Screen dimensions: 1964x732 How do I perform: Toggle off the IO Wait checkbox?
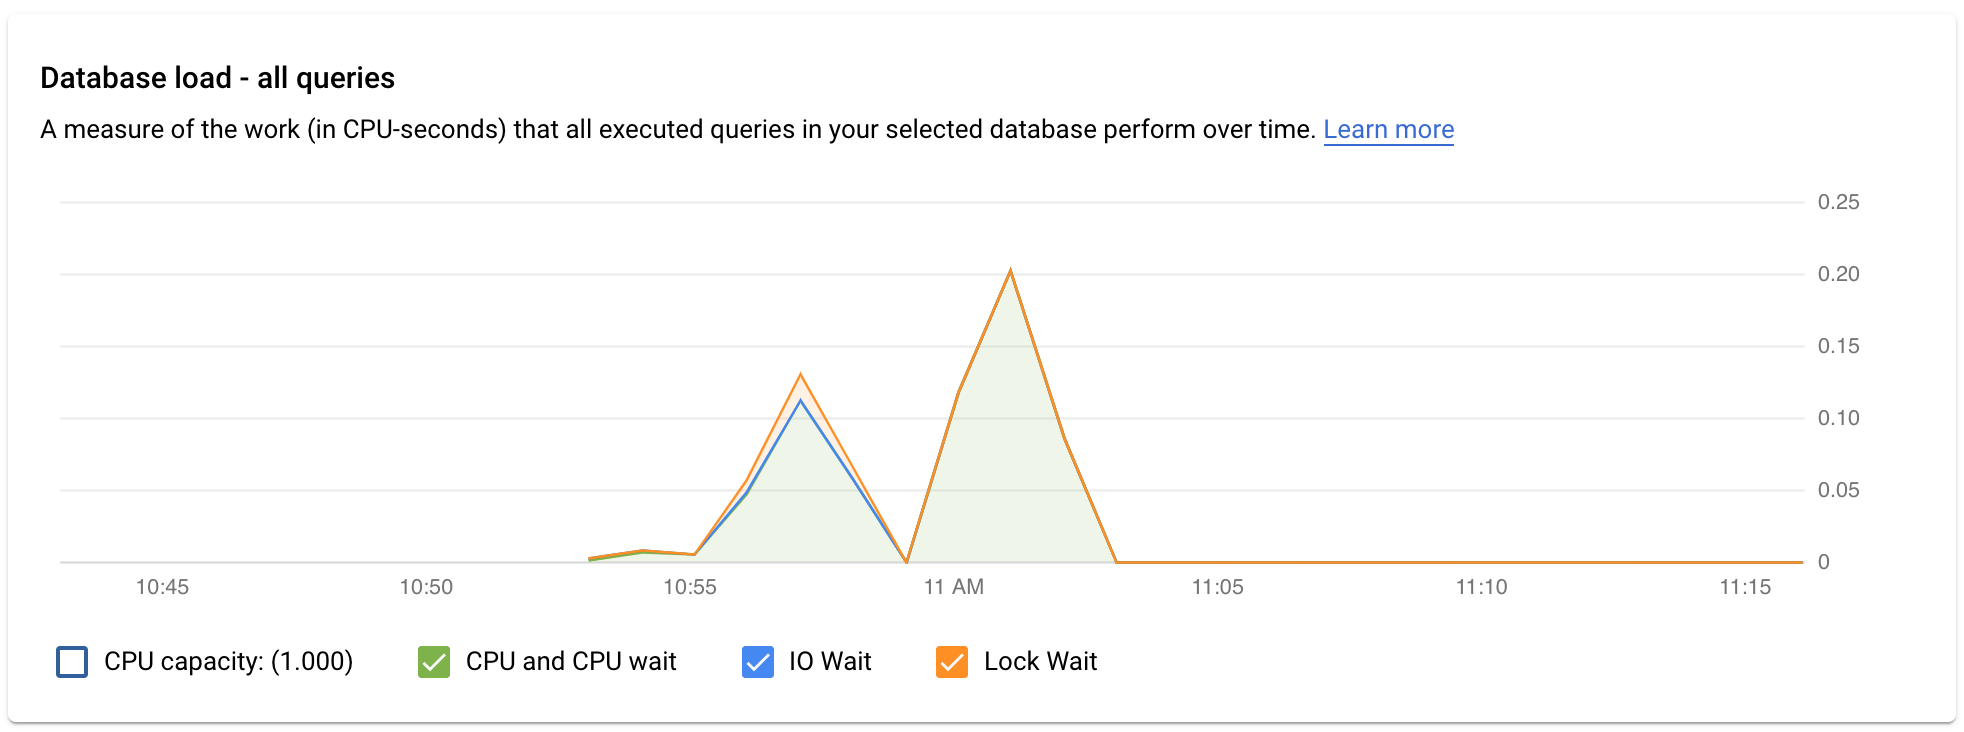[758, 662]
